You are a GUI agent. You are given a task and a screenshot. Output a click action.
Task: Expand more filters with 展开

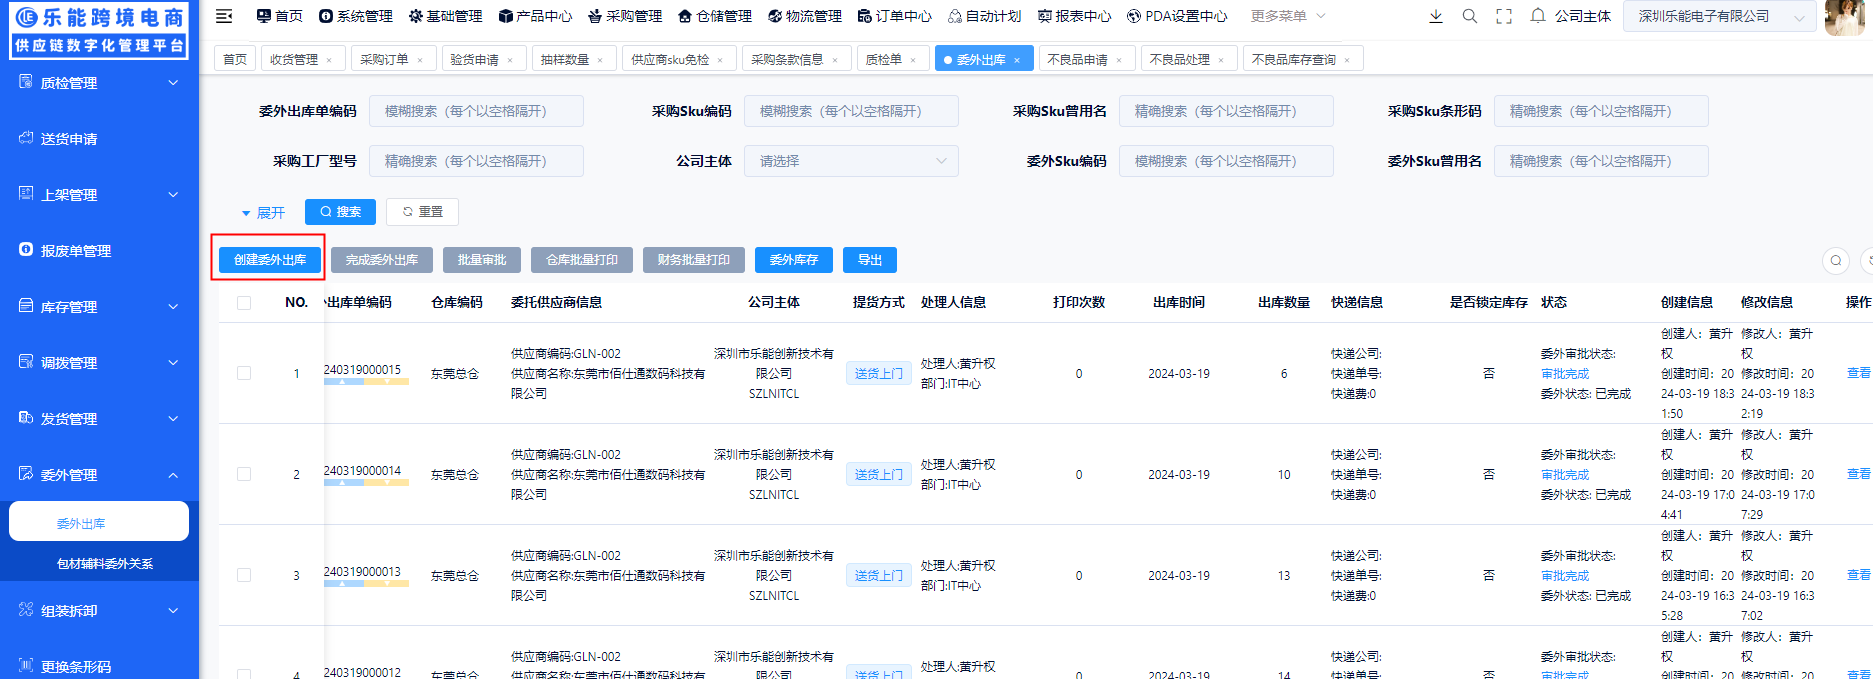pos(263,213)
